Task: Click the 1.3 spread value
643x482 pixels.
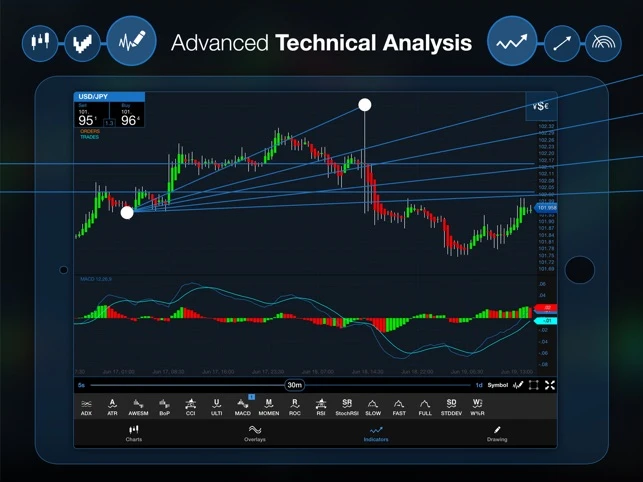Action: [x=109, y=123]
